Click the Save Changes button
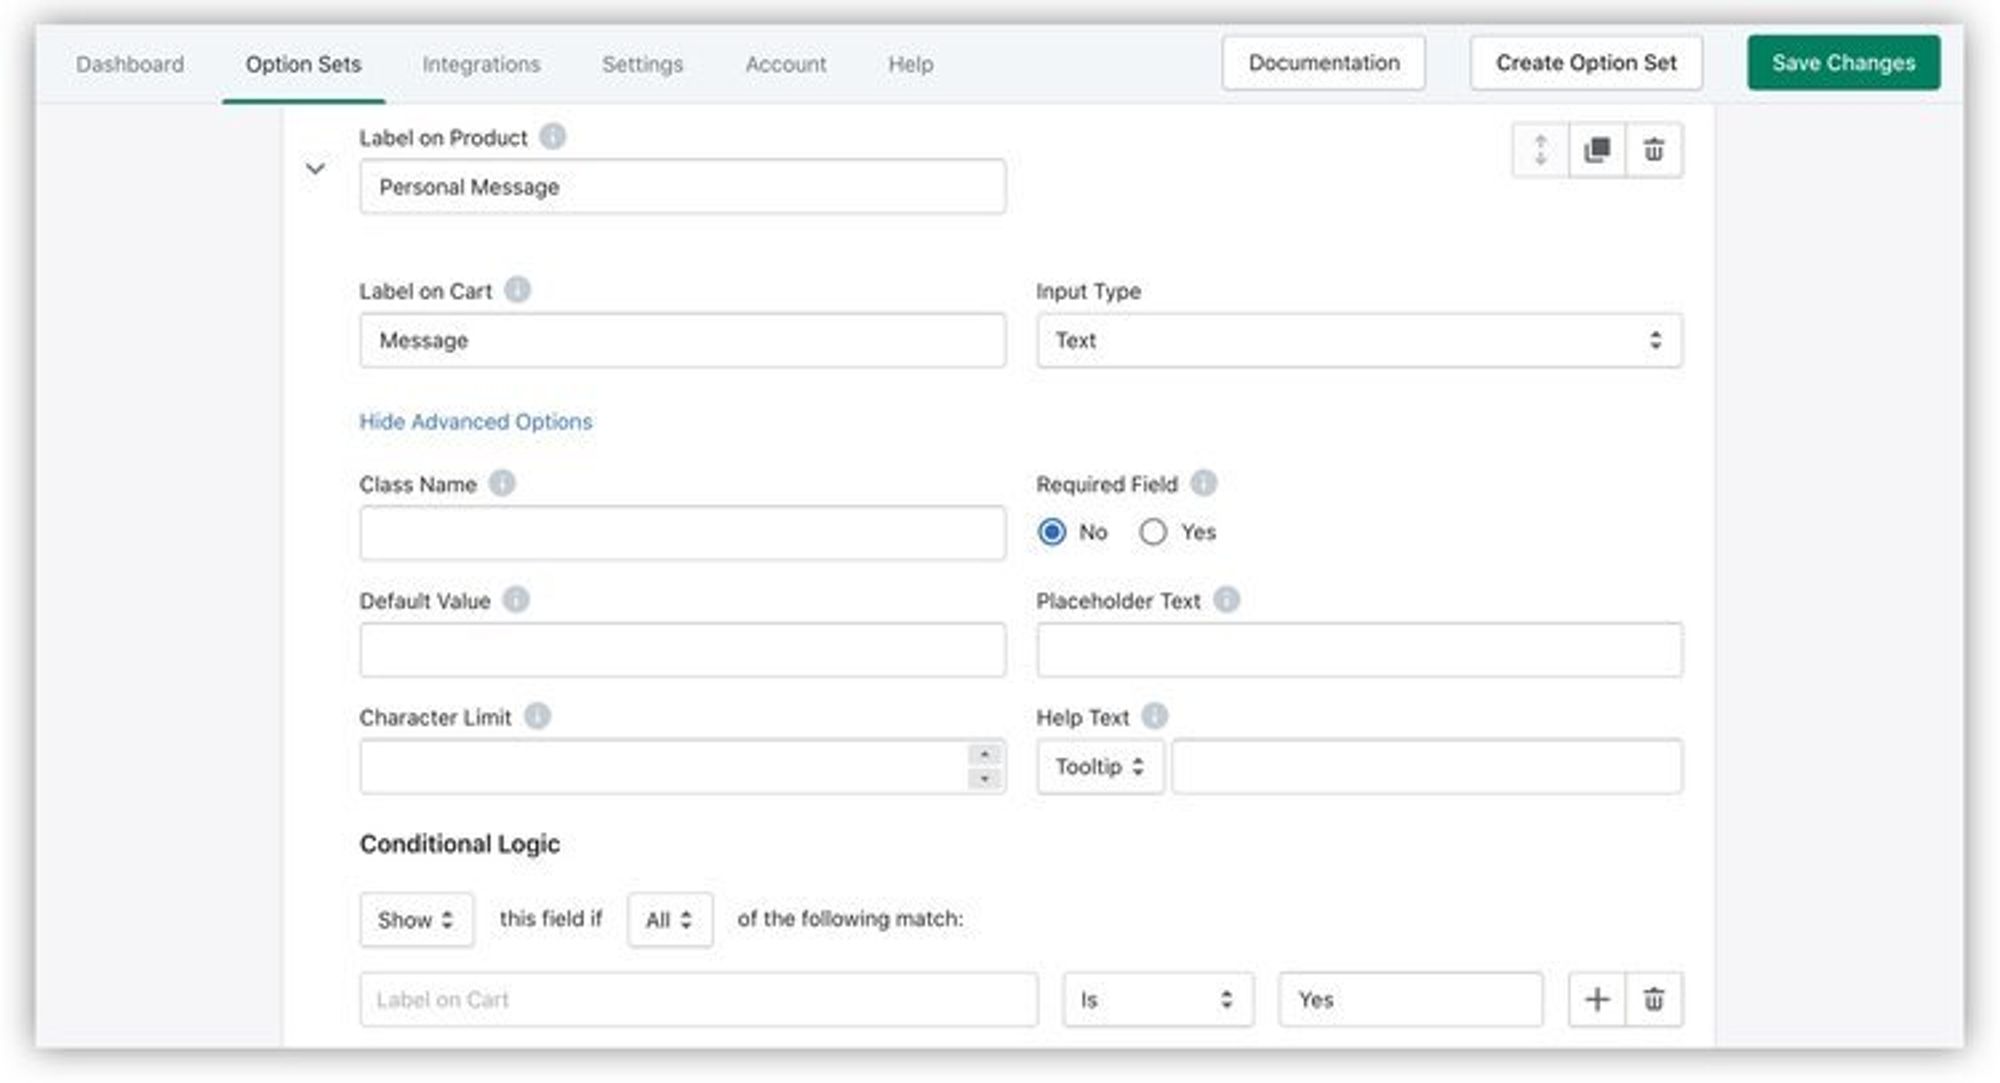 (x=1843, y=62)
